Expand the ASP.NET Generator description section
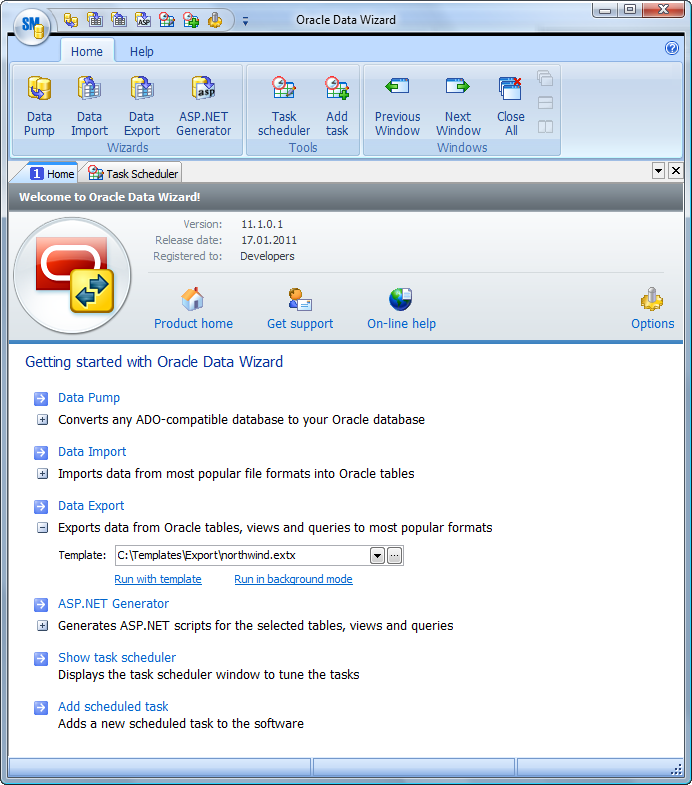 43,626
